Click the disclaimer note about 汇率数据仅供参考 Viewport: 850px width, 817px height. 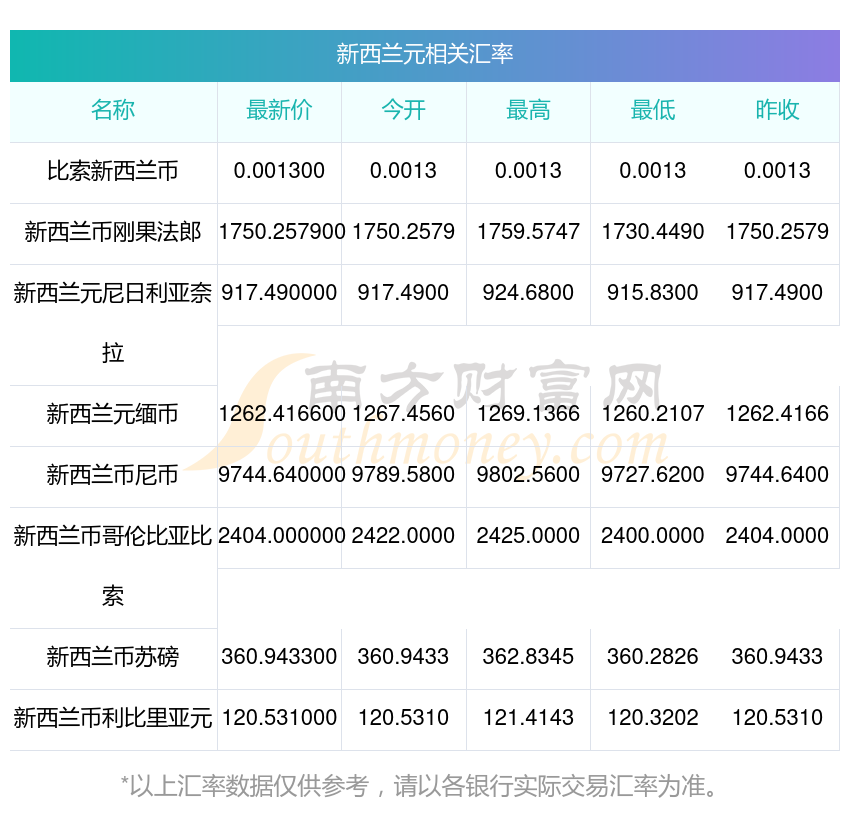pyautogui.click(x=420, y=786)
